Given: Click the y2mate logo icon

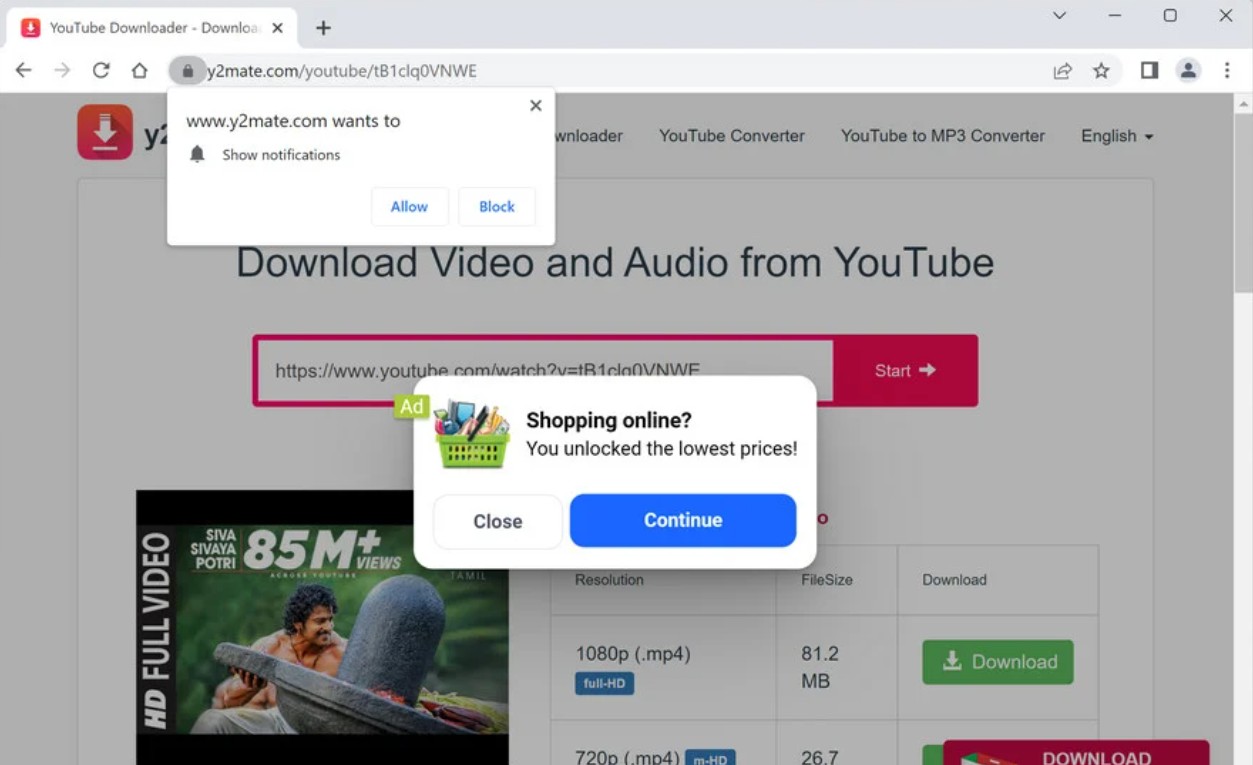Looking at the screenshot, I should (x=105, y=132).
